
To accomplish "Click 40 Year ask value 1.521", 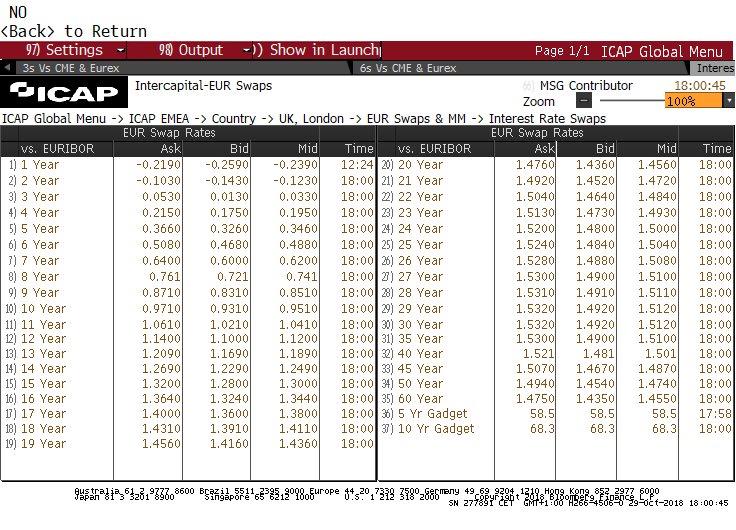I will (538, 353).
